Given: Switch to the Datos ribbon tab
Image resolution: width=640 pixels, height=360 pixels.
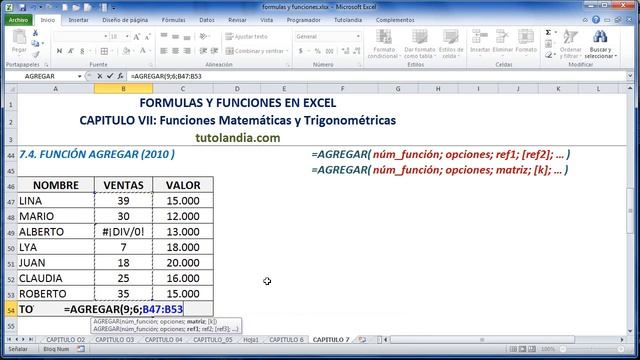Looking at the screenshot, I should click(207, 20).
